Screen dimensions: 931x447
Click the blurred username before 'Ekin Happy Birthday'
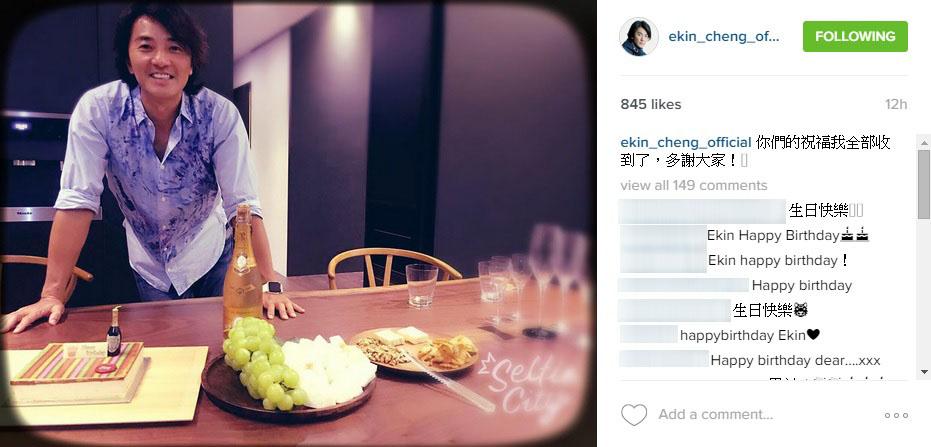662,236
